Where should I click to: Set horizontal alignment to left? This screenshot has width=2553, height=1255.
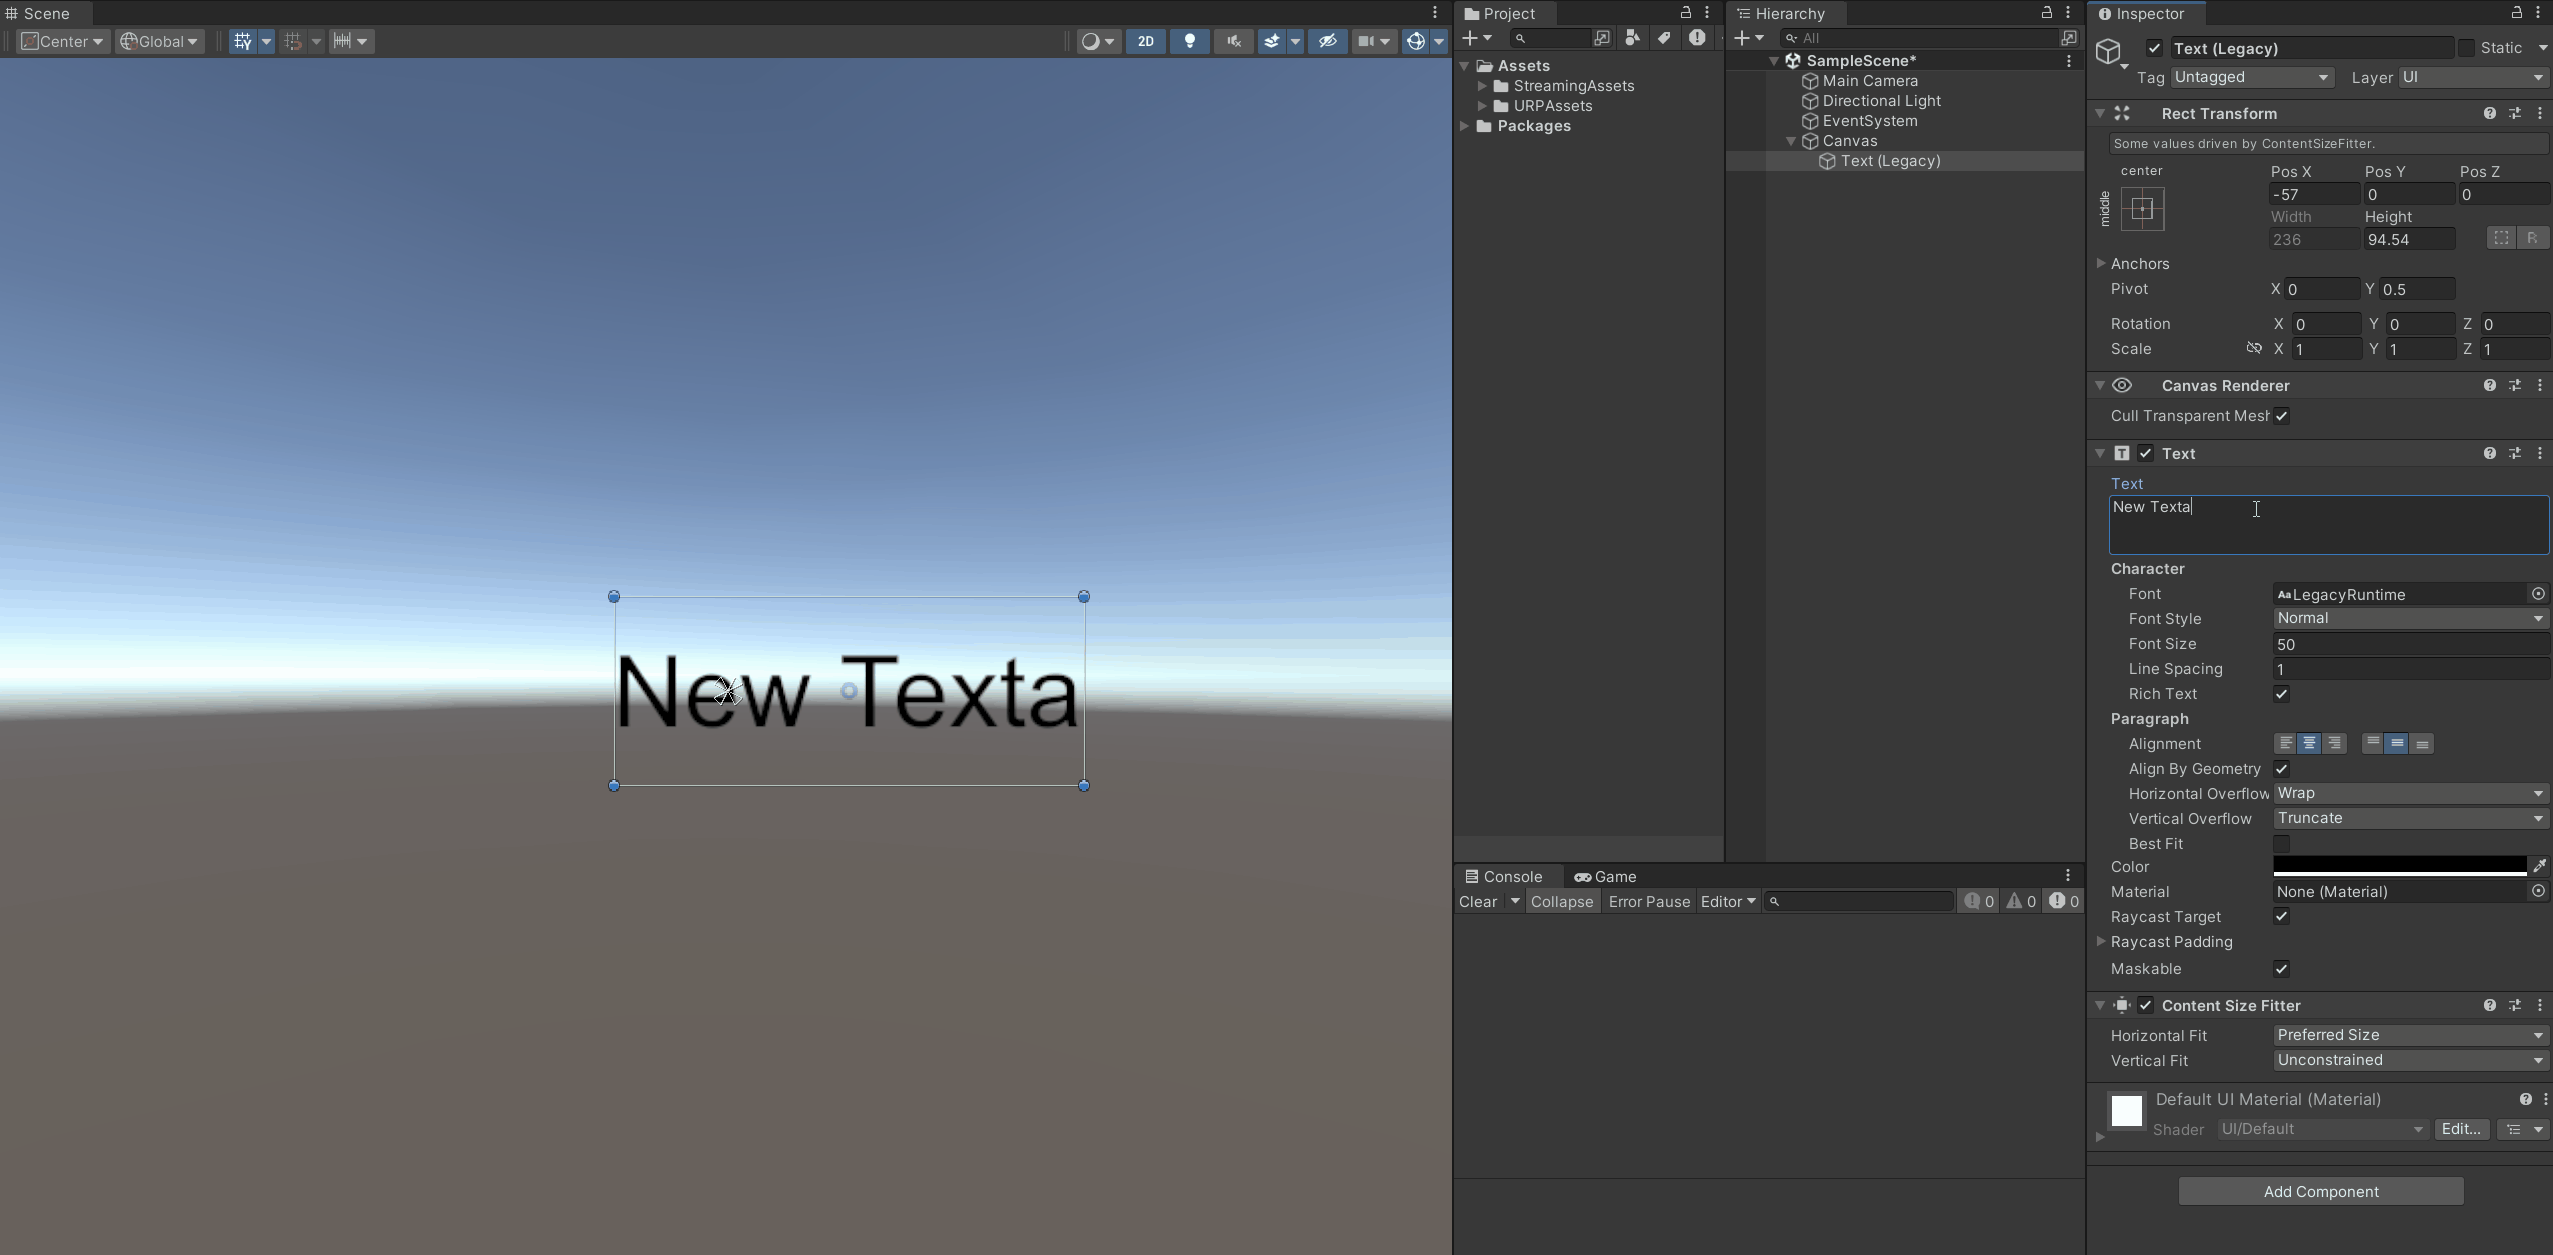pos(2285,743)
